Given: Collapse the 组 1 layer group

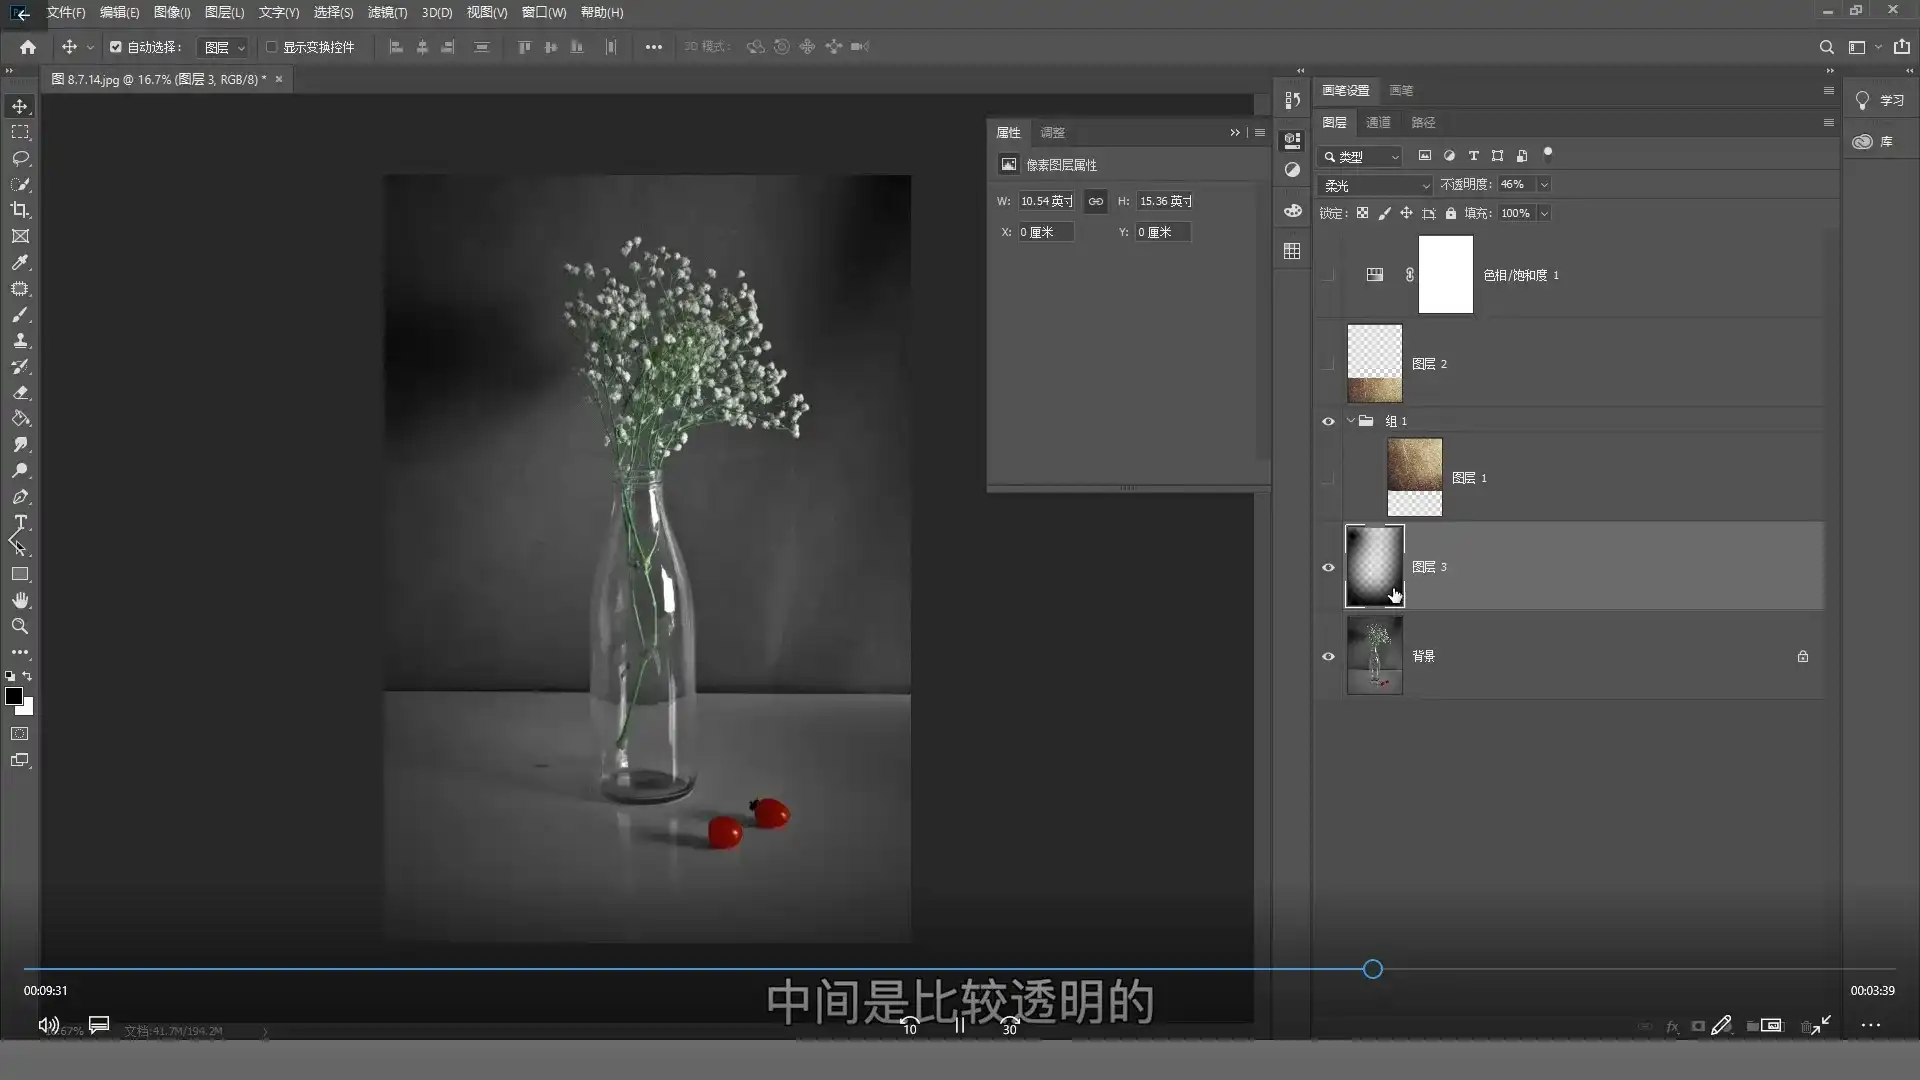Looking at the screenshot, I should [1352, 421].
